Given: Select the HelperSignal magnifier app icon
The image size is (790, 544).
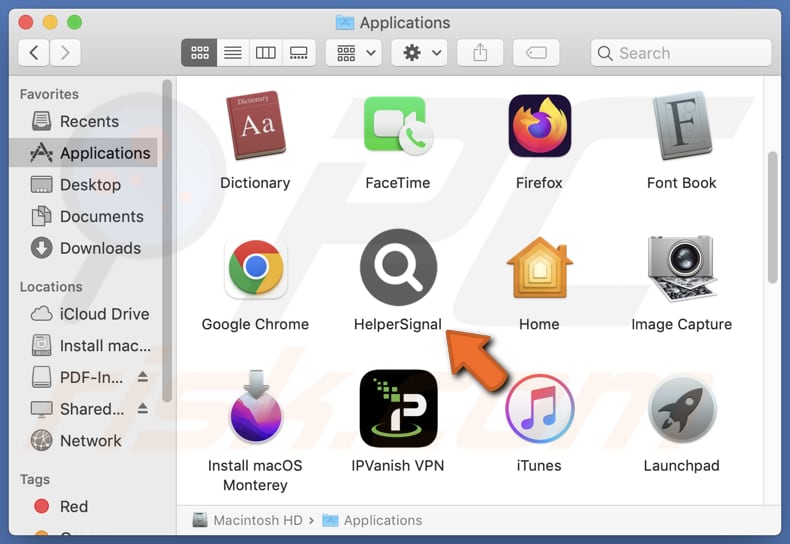Looking at the screenshot, I should [x=398, y=267].
